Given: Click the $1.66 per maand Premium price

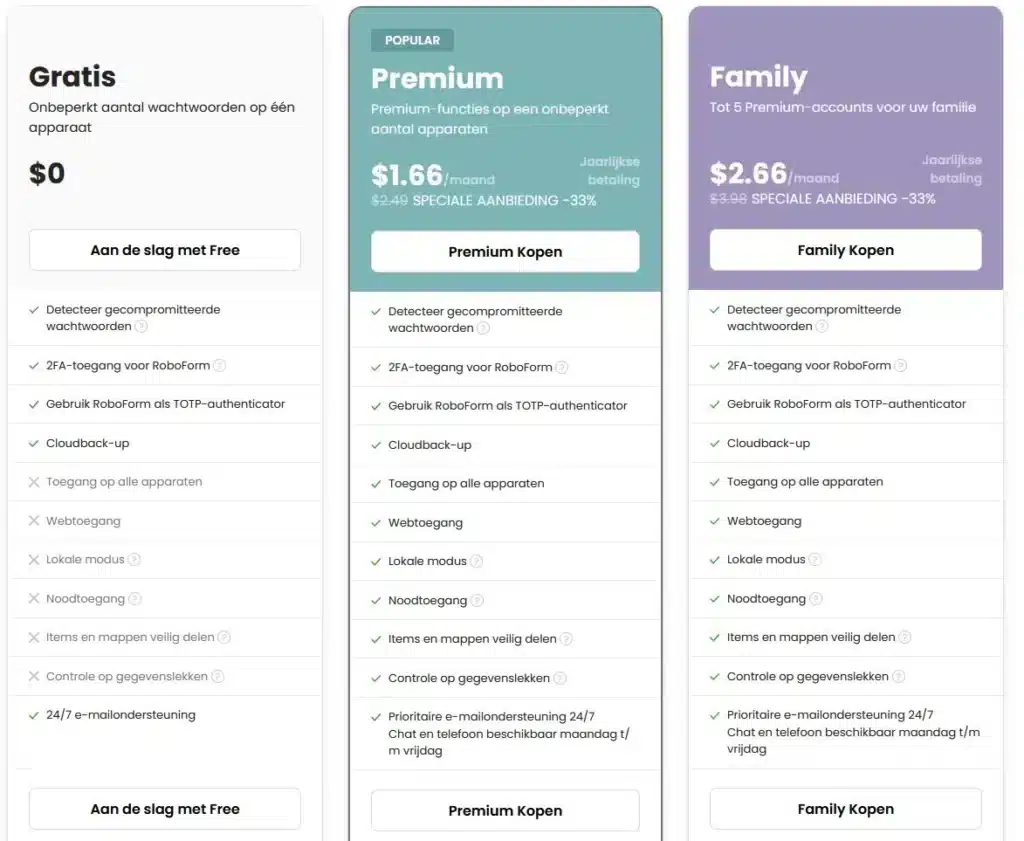Looking at the screenshot, I should coord(433,176).
